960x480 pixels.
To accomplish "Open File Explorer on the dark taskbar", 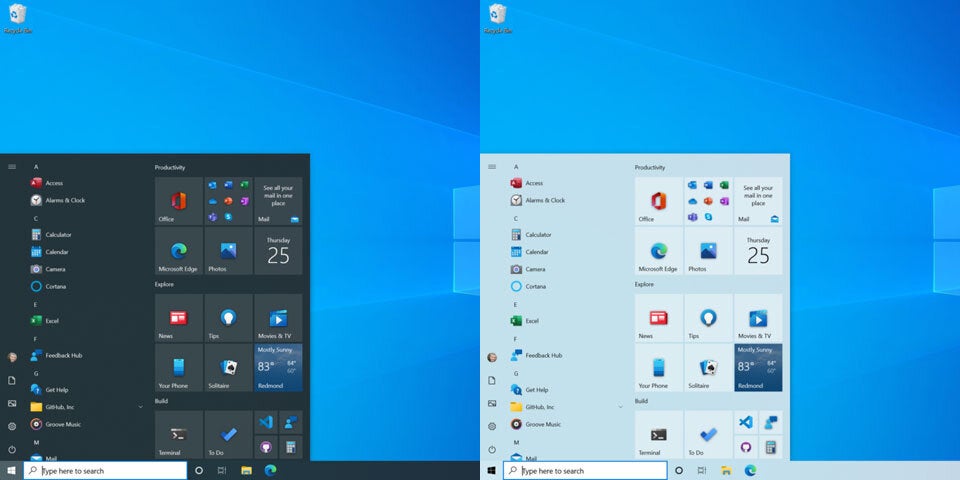I will pos(246,470).
